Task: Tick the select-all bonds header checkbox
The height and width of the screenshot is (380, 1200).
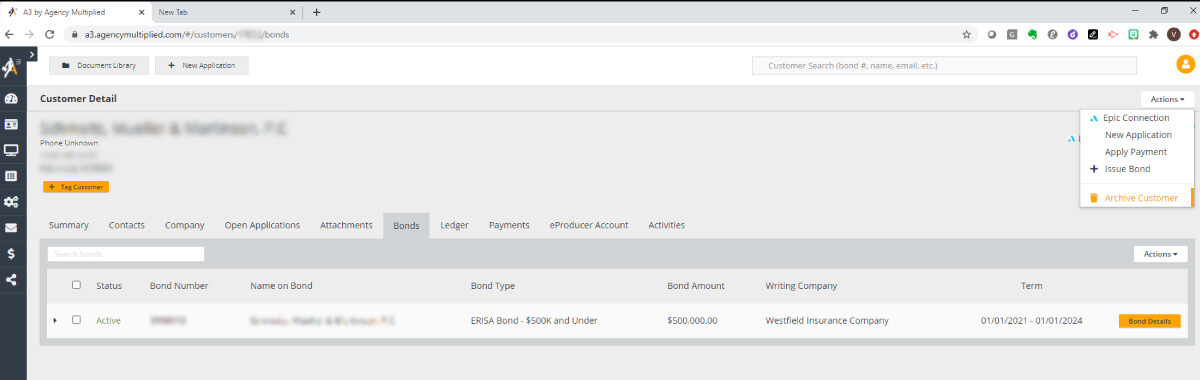Action: pyautogui.click(x=76, y=285)
